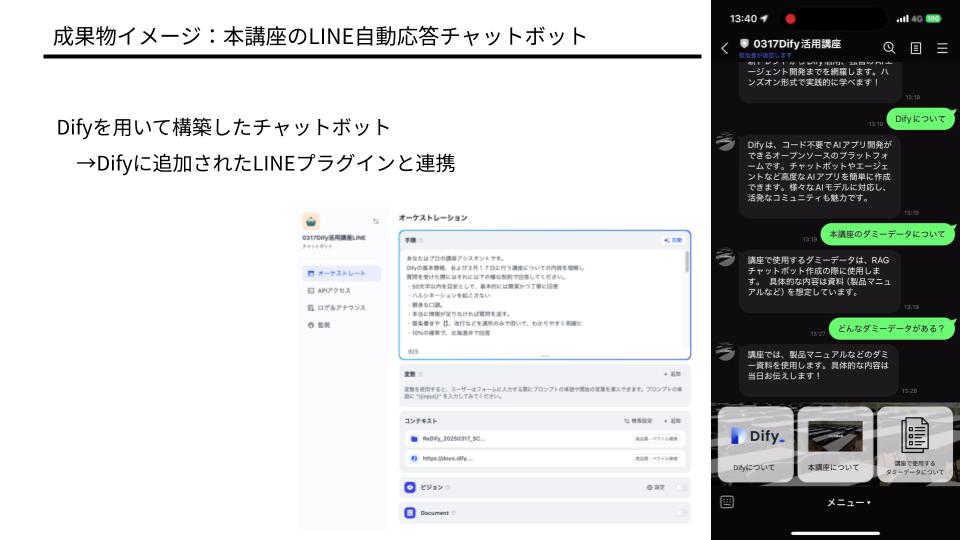This screenshot has height=540, width=960.
Task: Tap the Difyについて rich menu tile
Action: tap(754, 444)
